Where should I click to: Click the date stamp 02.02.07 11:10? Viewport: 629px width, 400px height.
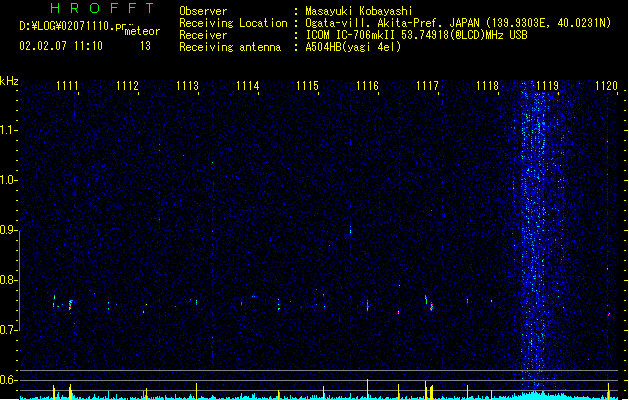[61, 46]
